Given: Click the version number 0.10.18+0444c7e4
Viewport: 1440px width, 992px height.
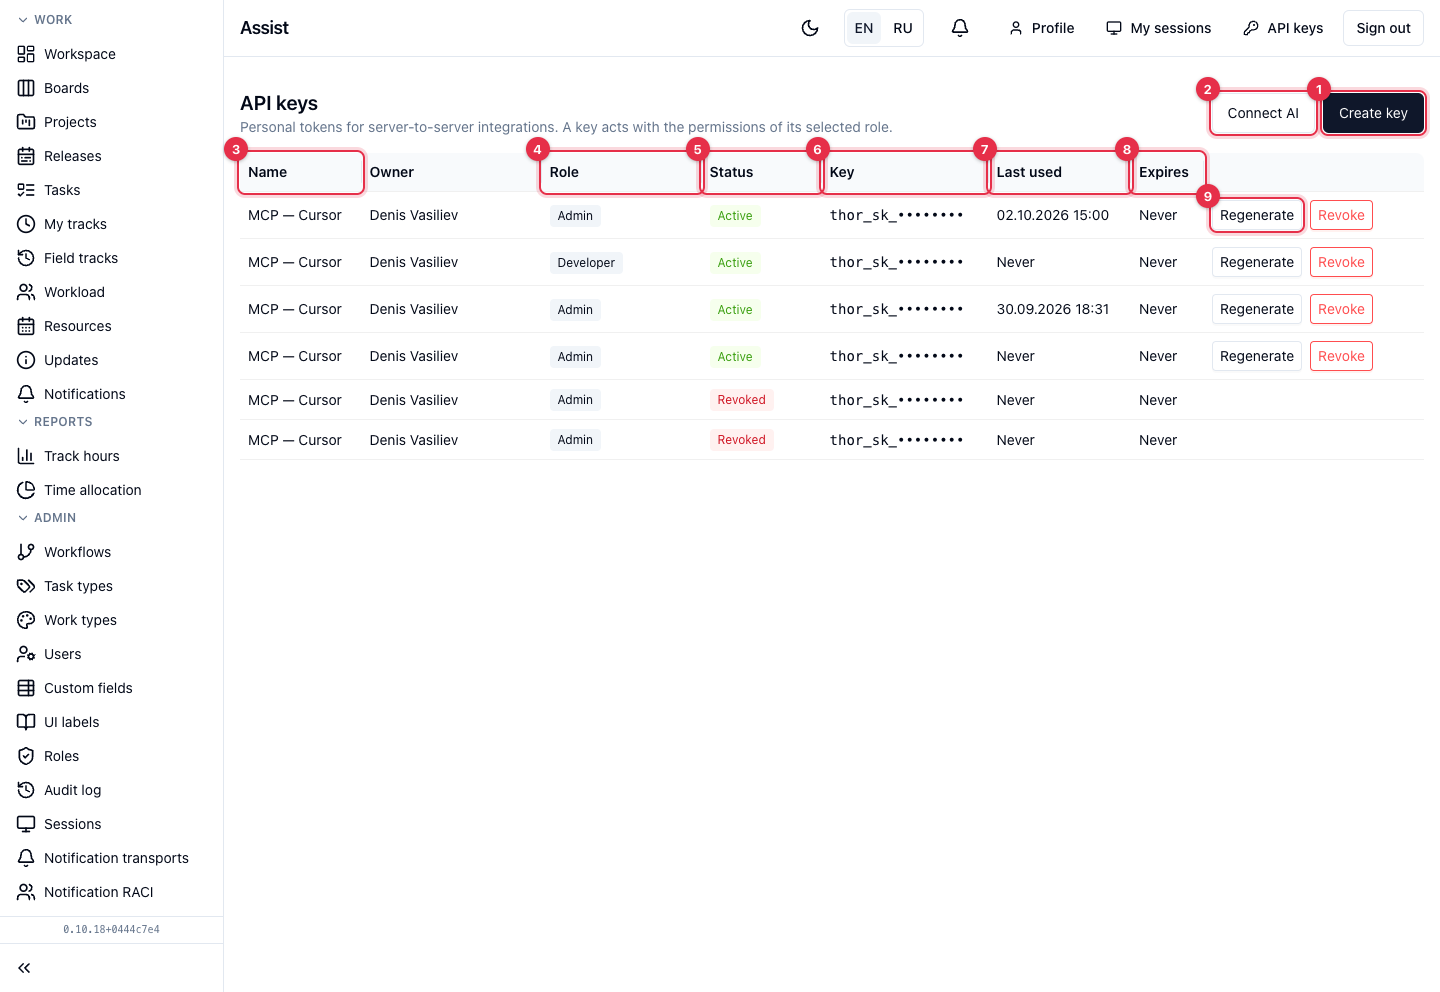Looking at the screenshot, I should 111,929.
